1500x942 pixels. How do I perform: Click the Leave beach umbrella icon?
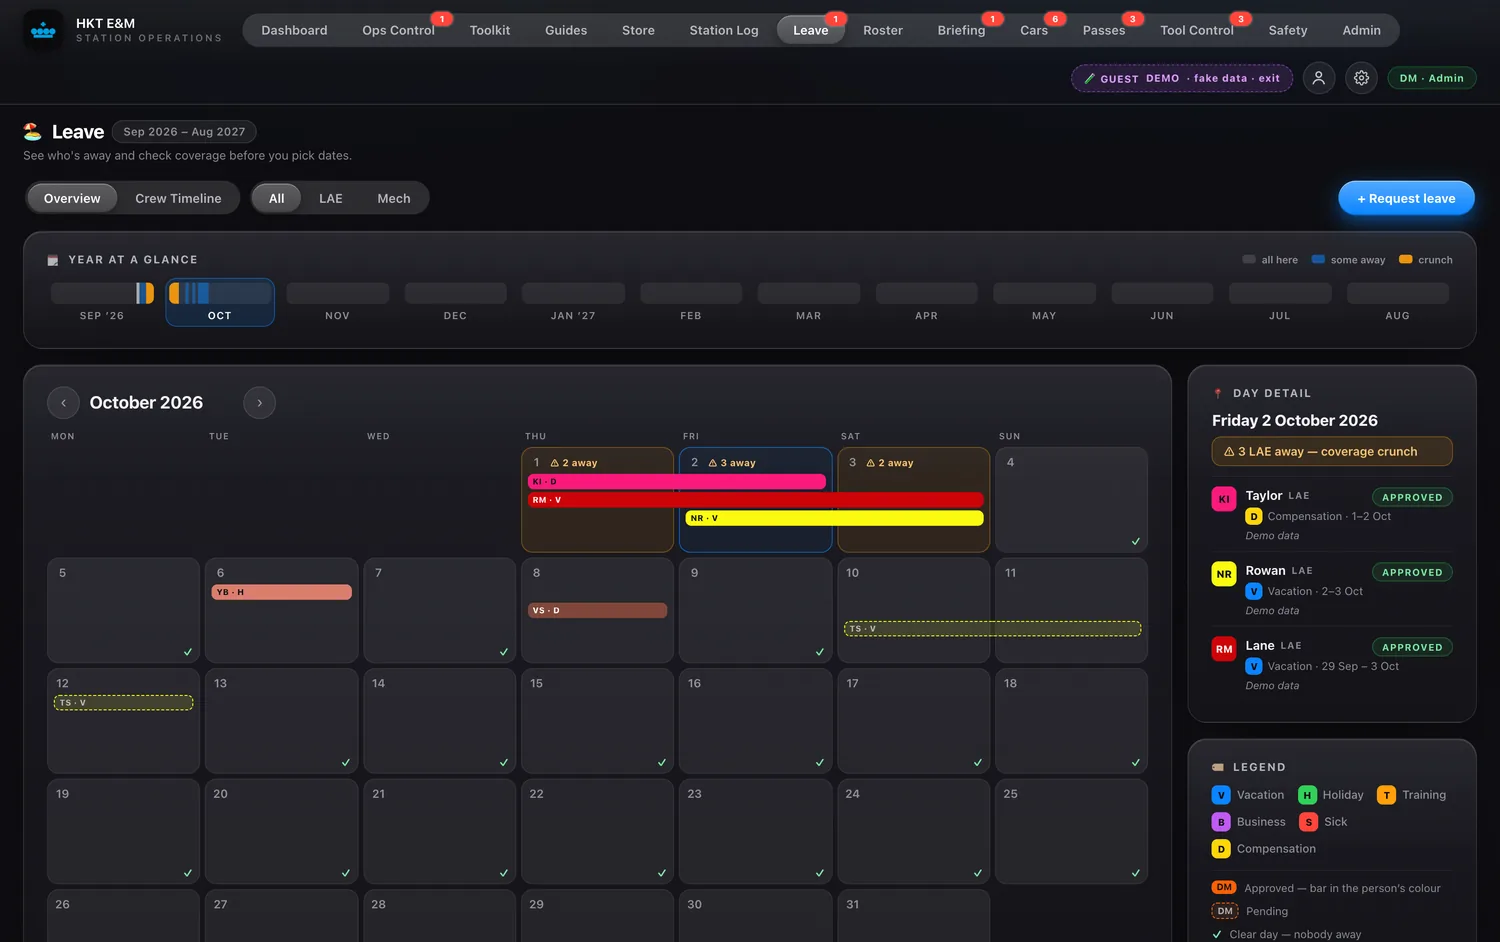click(x=33, y=131)
